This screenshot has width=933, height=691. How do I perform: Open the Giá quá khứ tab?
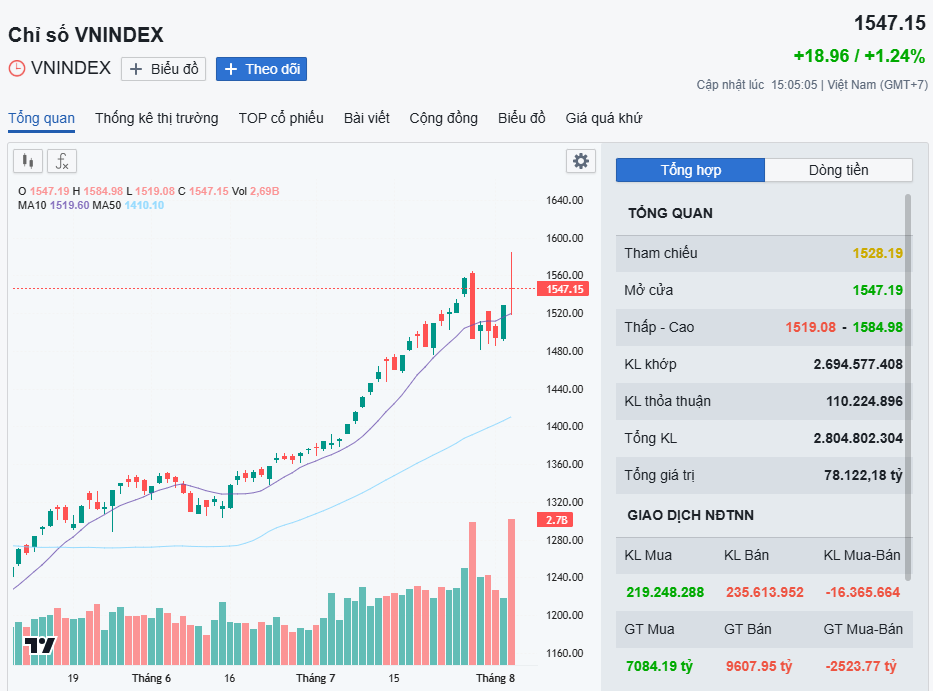(604, 118)
